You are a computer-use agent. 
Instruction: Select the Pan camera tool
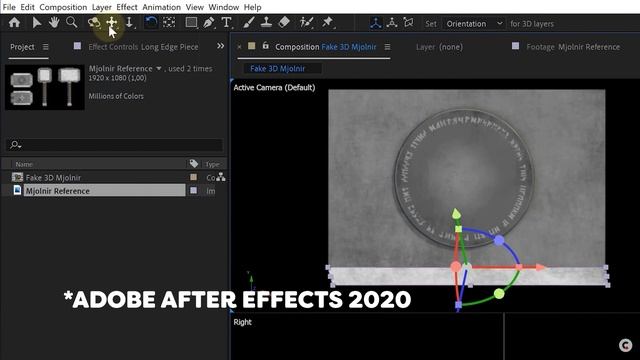[x=111, y=22]
